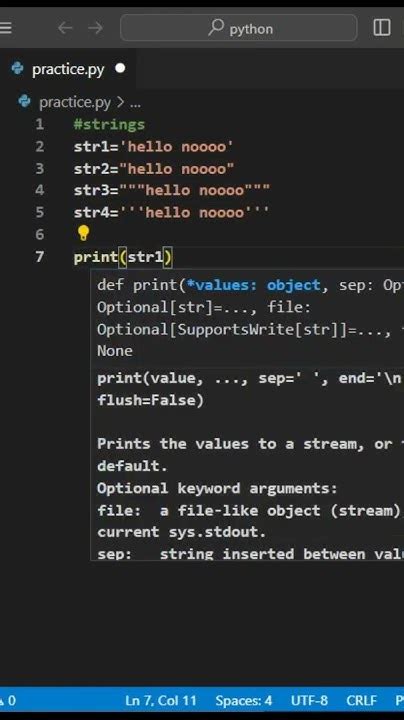The width and height of the screenshot is (404, 720).
Task: Expand the breadcrumb ellipsis symbols
Action: pyautogui.click(x=135, y=103)
